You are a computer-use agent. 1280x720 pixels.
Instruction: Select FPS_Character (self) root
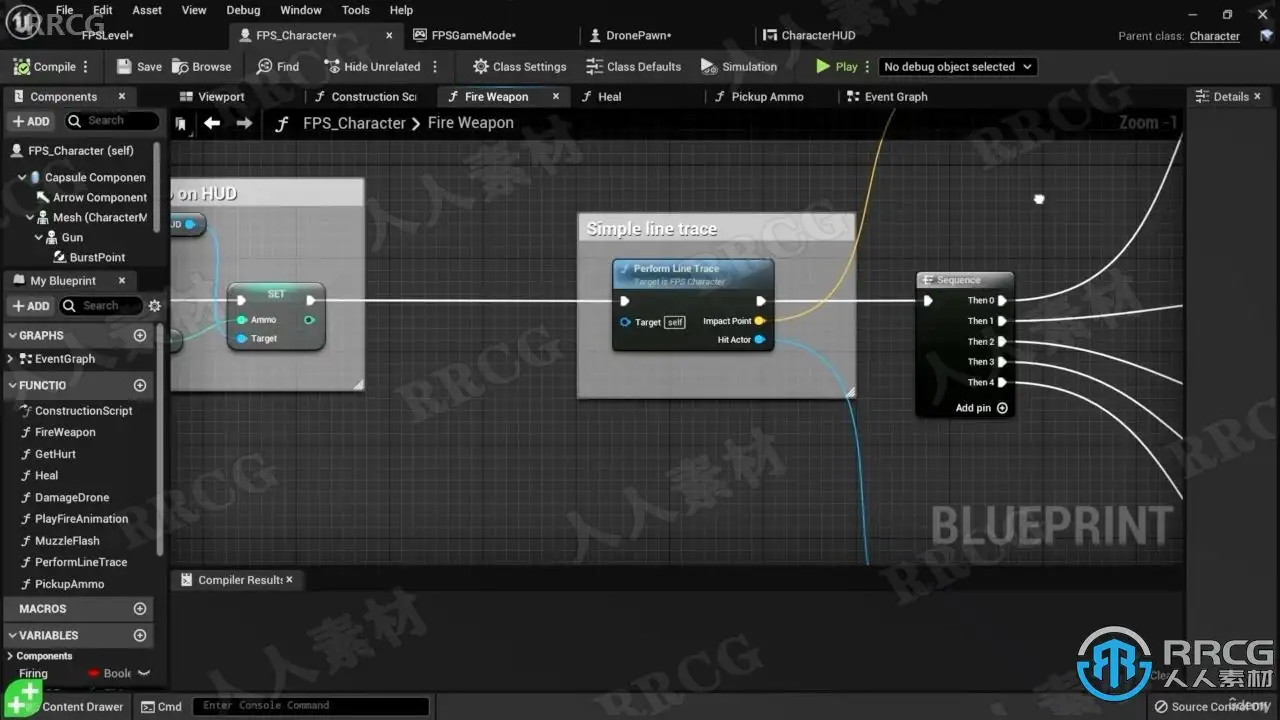point(80,151)
